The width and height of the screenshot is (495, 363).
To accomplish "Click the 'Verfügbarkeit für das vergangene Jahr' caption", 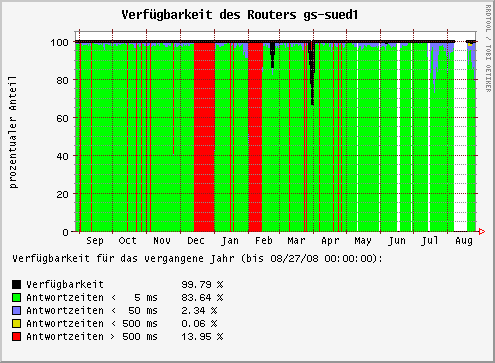I will click(123, 259).
